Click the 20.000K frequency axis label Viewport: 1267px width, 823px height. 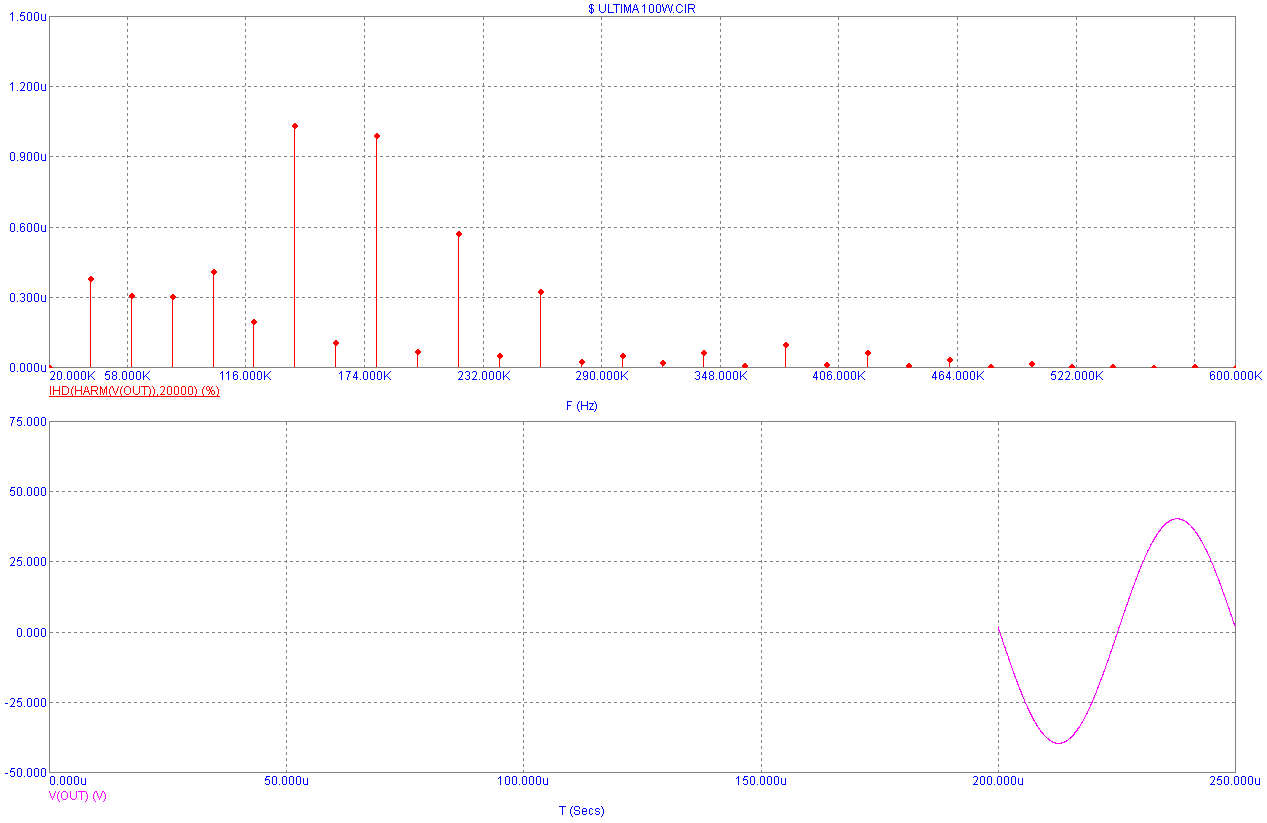pos(73,376)
